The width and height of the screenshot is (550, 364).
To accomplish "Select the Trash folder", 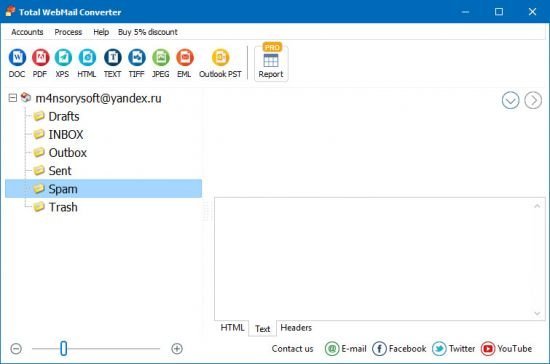I will pos(63,207).
